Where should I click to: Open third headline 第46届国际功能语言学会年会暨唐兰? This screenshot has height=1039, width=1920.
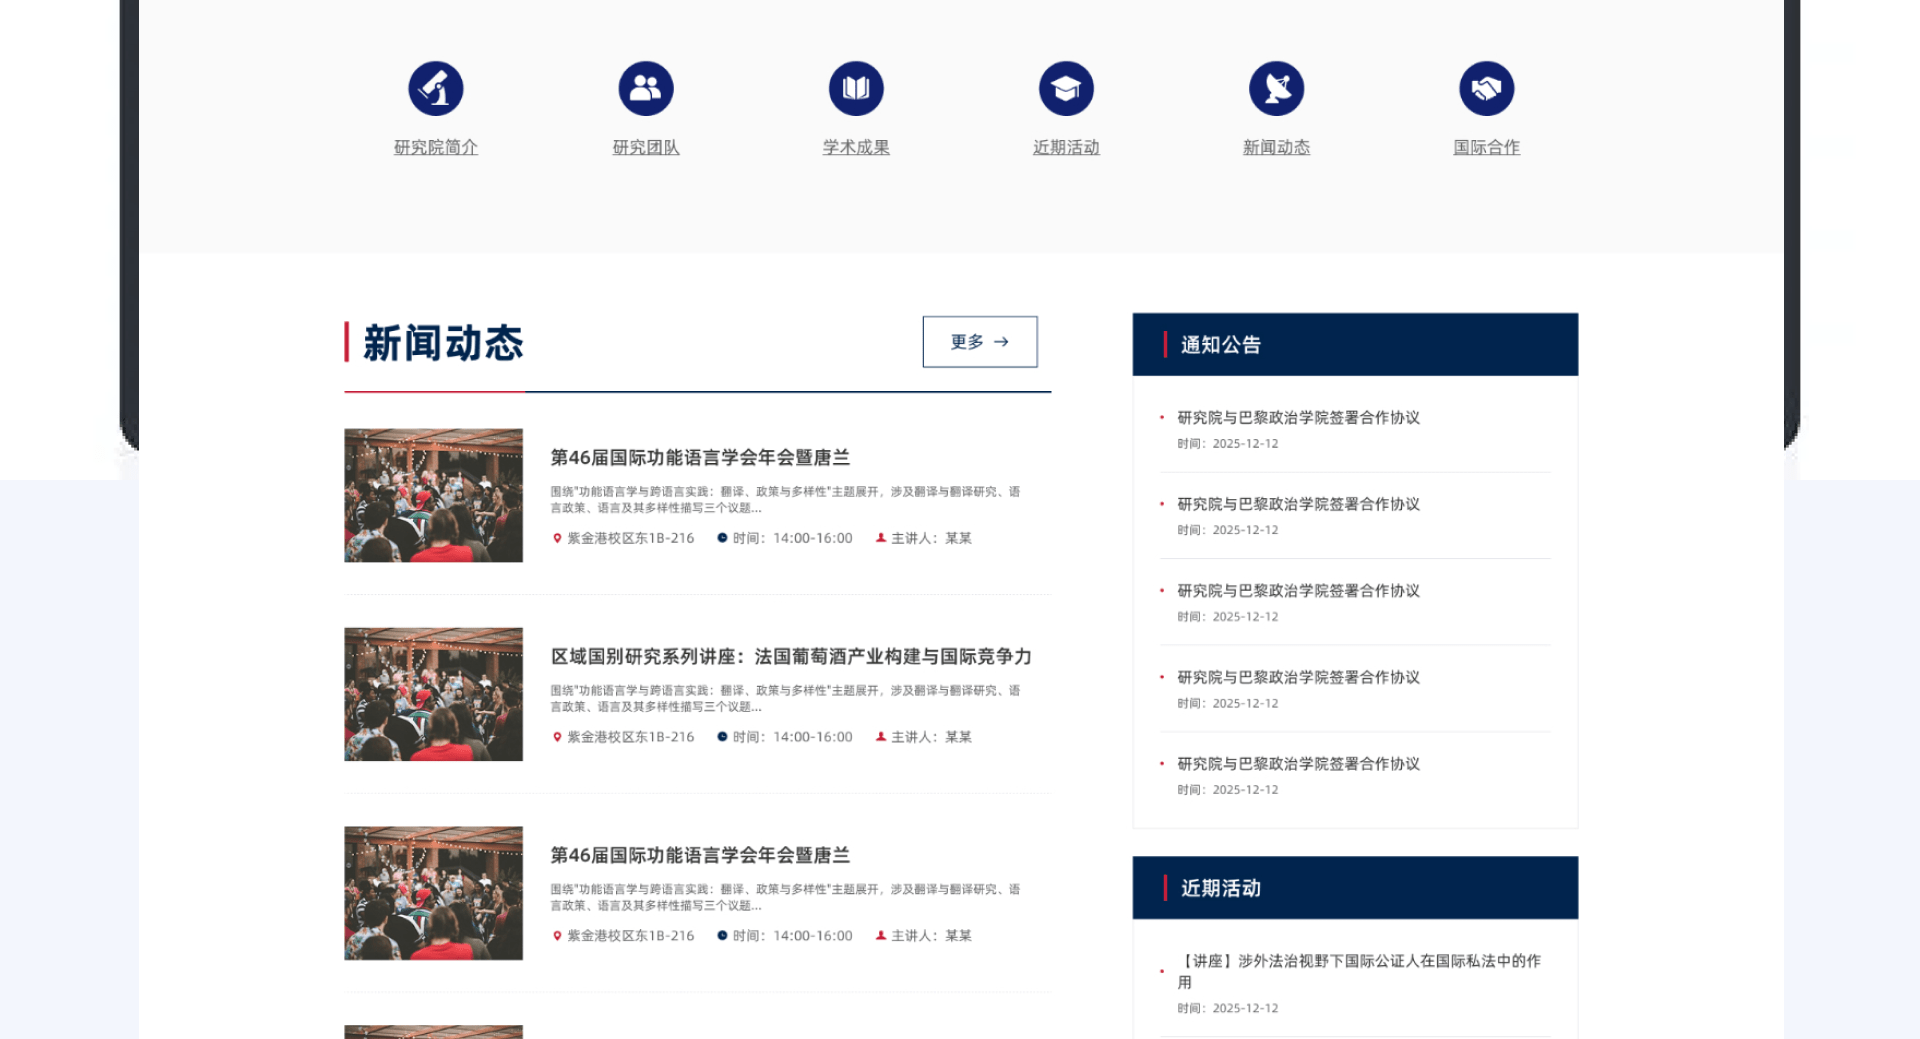tap(700, 855)
